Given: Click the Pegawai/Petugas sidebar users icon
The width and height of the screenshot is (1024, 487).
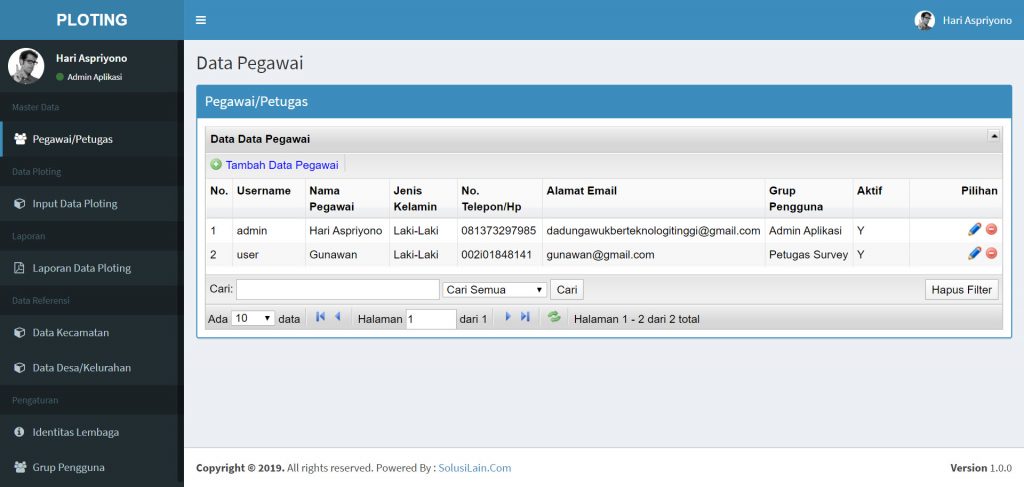Looking at the screenshot, I should pos(20,139).
